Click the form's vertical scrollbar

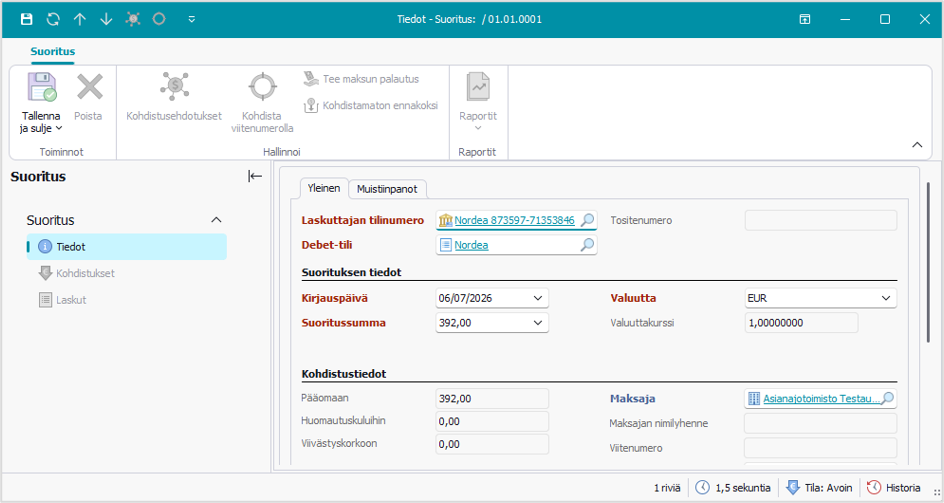[x=928, y=262]
